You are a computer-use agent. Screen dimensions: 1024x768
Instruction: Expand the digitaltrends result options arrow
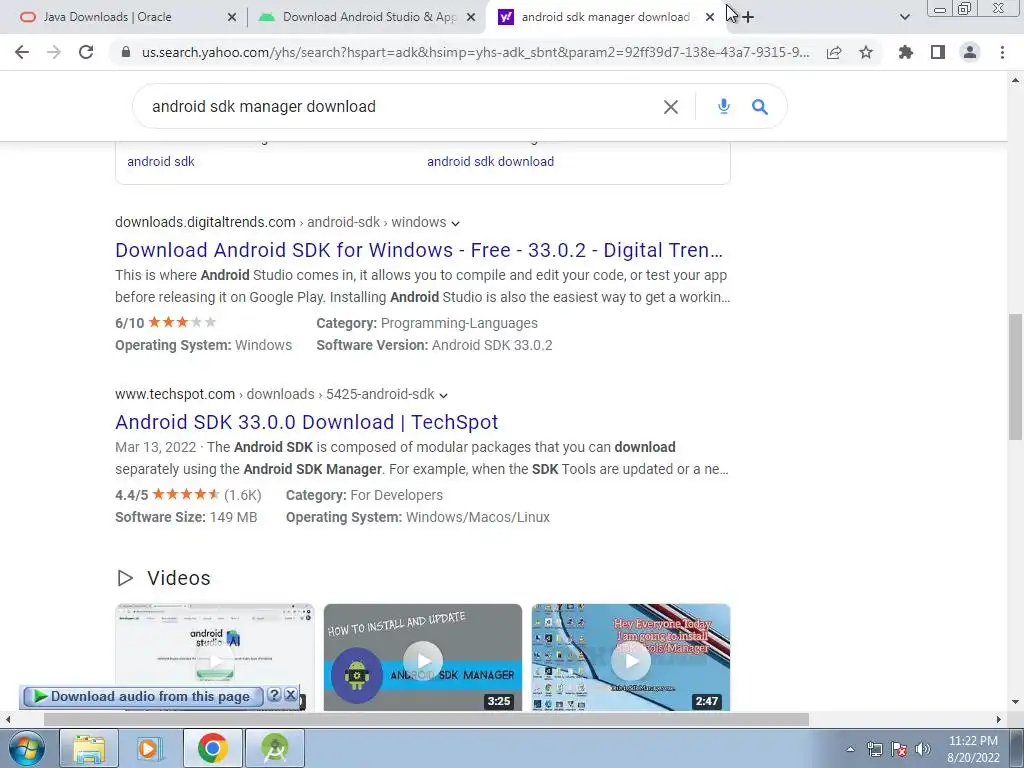(455, 223)
